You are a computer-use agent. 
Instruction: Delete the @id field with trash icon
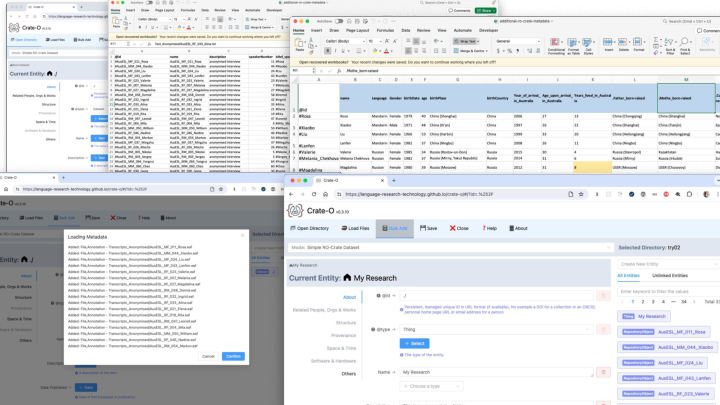[603, 296]
